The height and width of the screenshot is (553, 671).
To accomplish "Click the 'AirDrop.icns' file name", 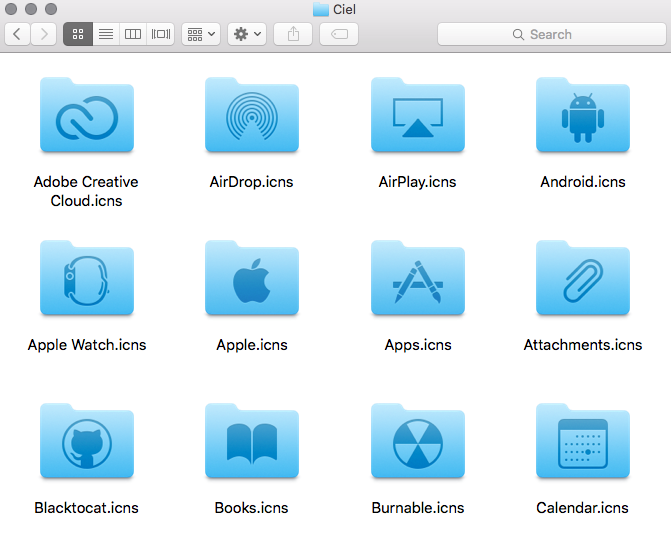I will [252, 182].
